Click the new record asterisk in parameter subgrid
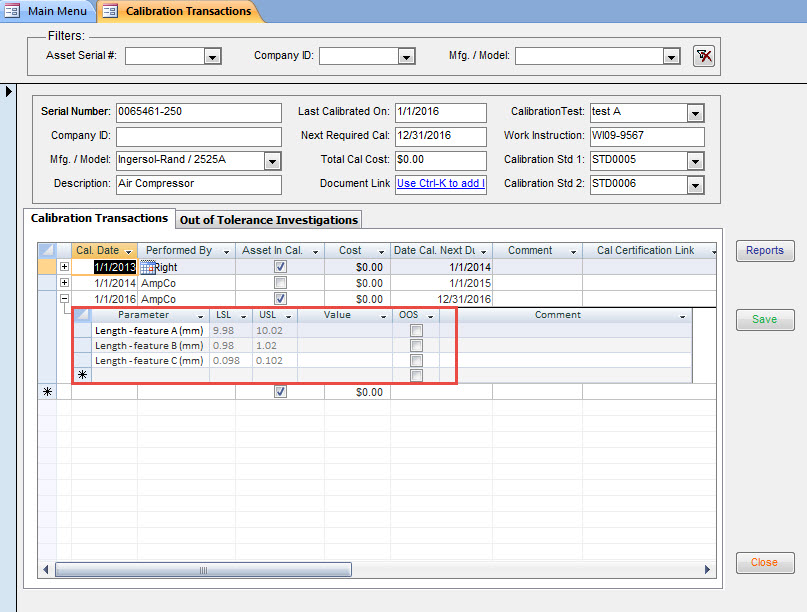The width and height of the screenshot is (807, 612). click(82, 375)
